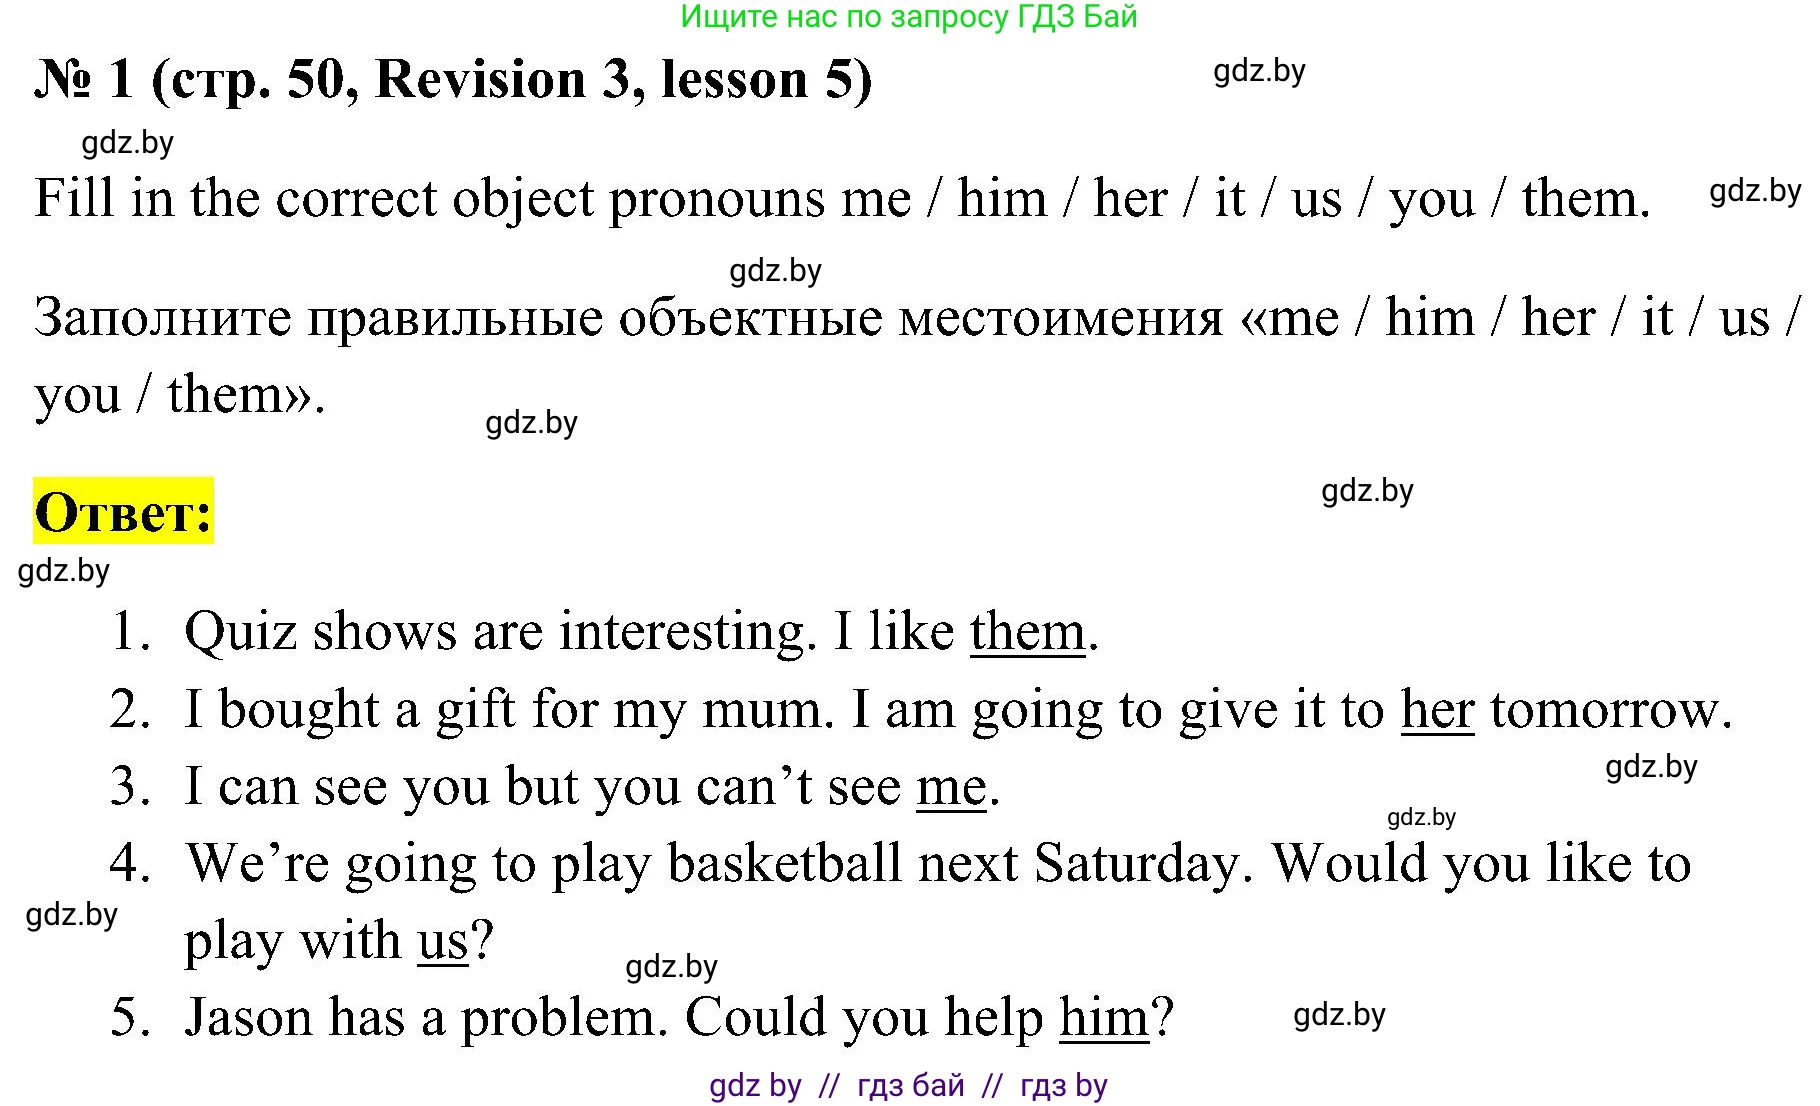The width and height of the screenshot is (1820, 1106).
Task: Click the text 'We're going to play basketball next Saturday'
Action: tap(718, 864)
